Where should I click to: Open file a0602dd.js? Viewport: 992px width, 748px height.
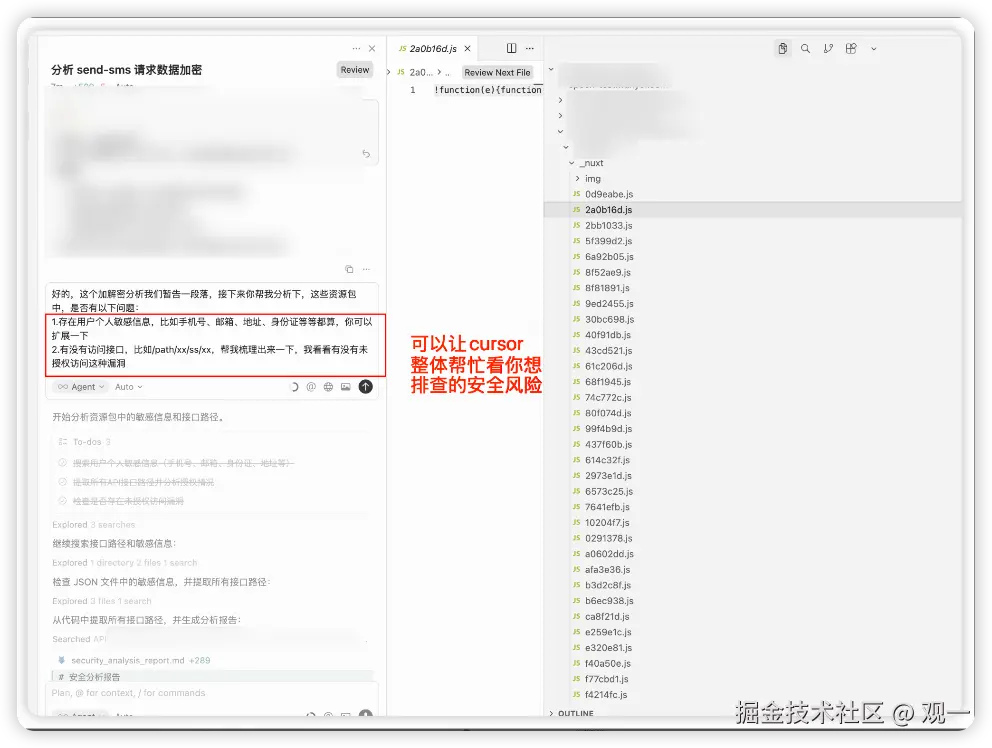coord(609,554)
